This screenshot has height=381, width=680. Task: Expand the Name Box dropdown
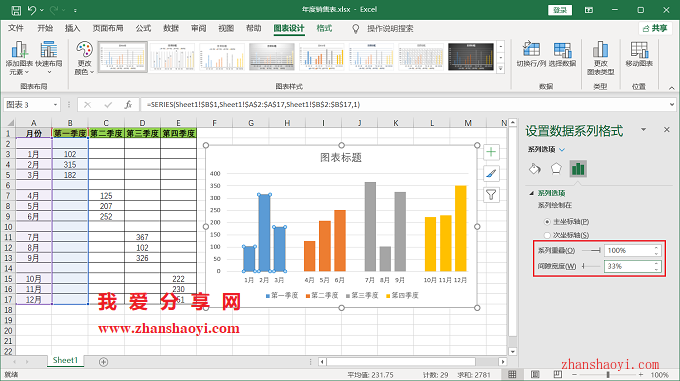click(x=55, y=105)
